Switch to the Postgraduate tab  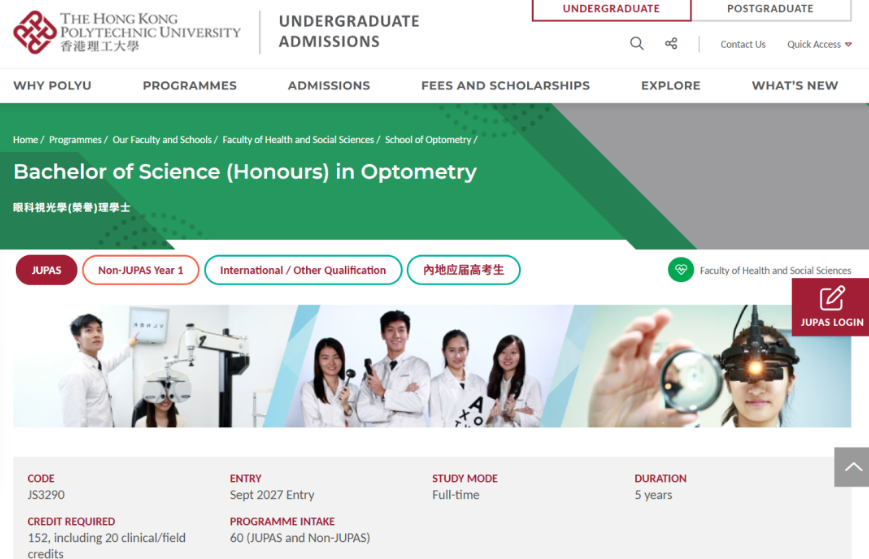(771, 9)
